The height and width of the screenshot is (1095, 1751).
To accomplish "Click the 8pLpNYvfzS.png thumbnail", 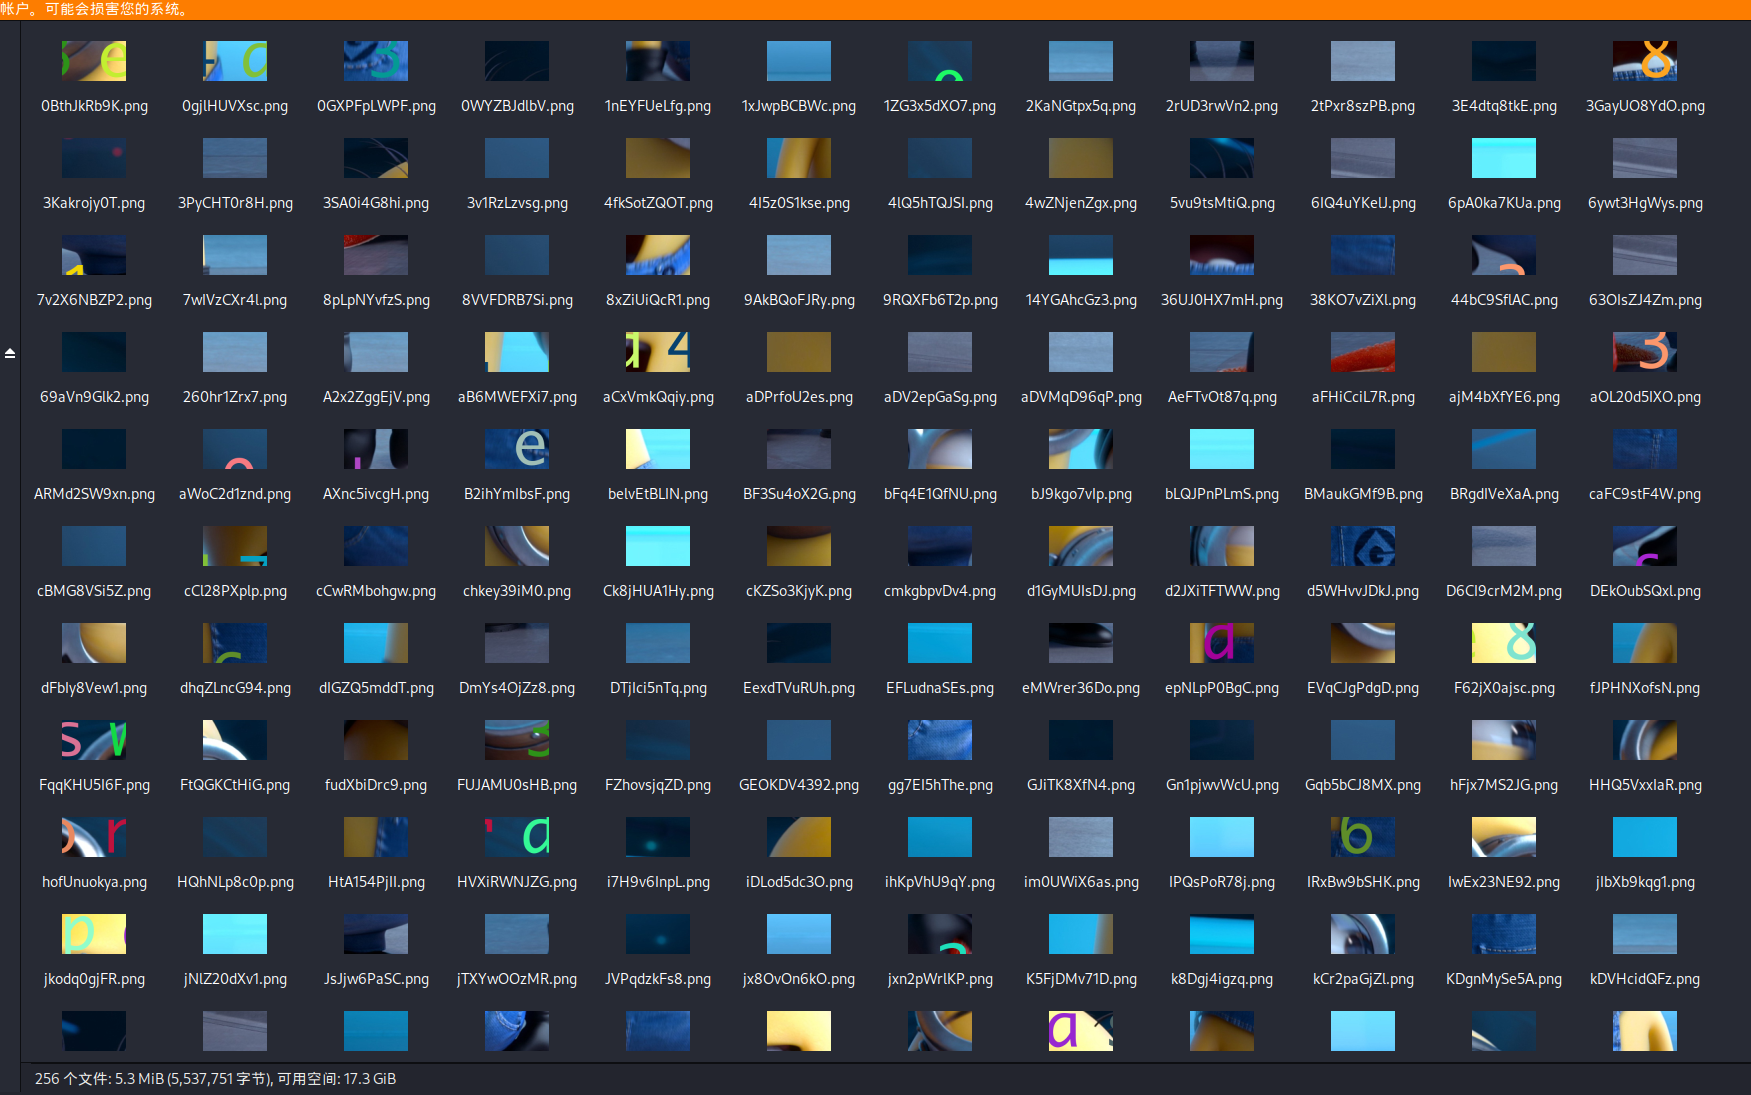I will click(375, 255).
